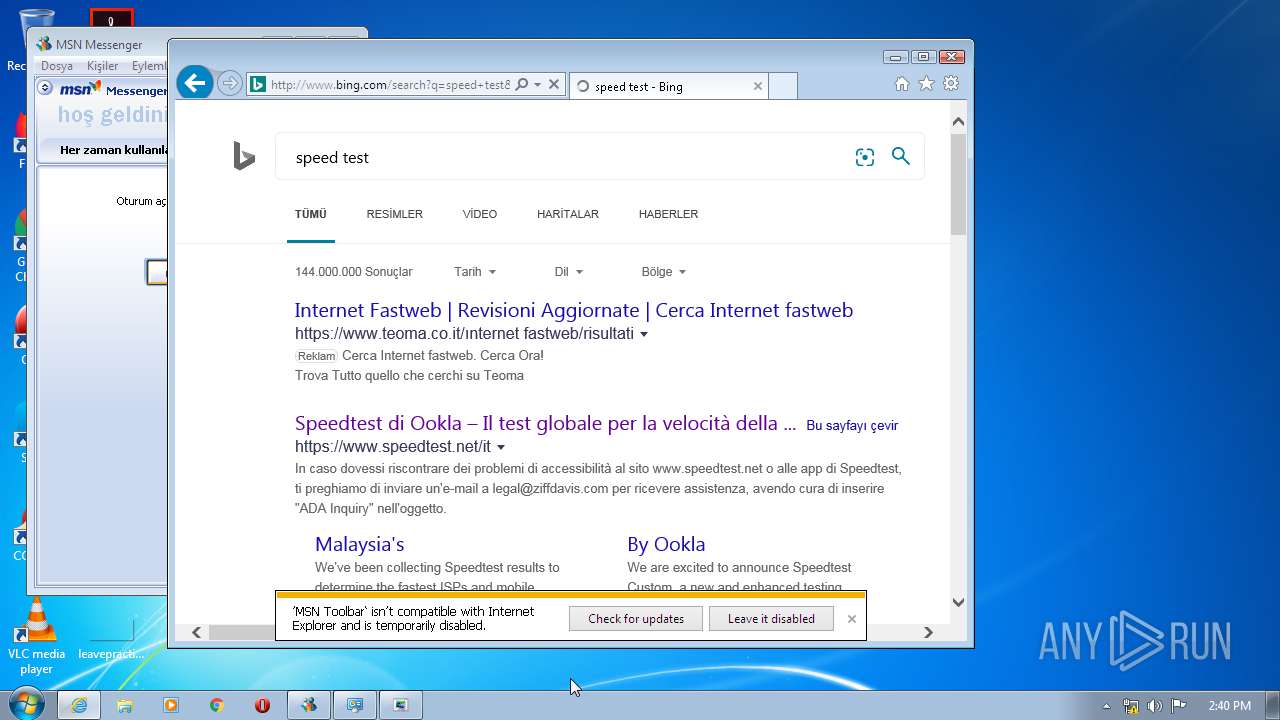1280x720 pixels.
Task: Click the vertical scrollbar thumb
Action: point(958,184)
